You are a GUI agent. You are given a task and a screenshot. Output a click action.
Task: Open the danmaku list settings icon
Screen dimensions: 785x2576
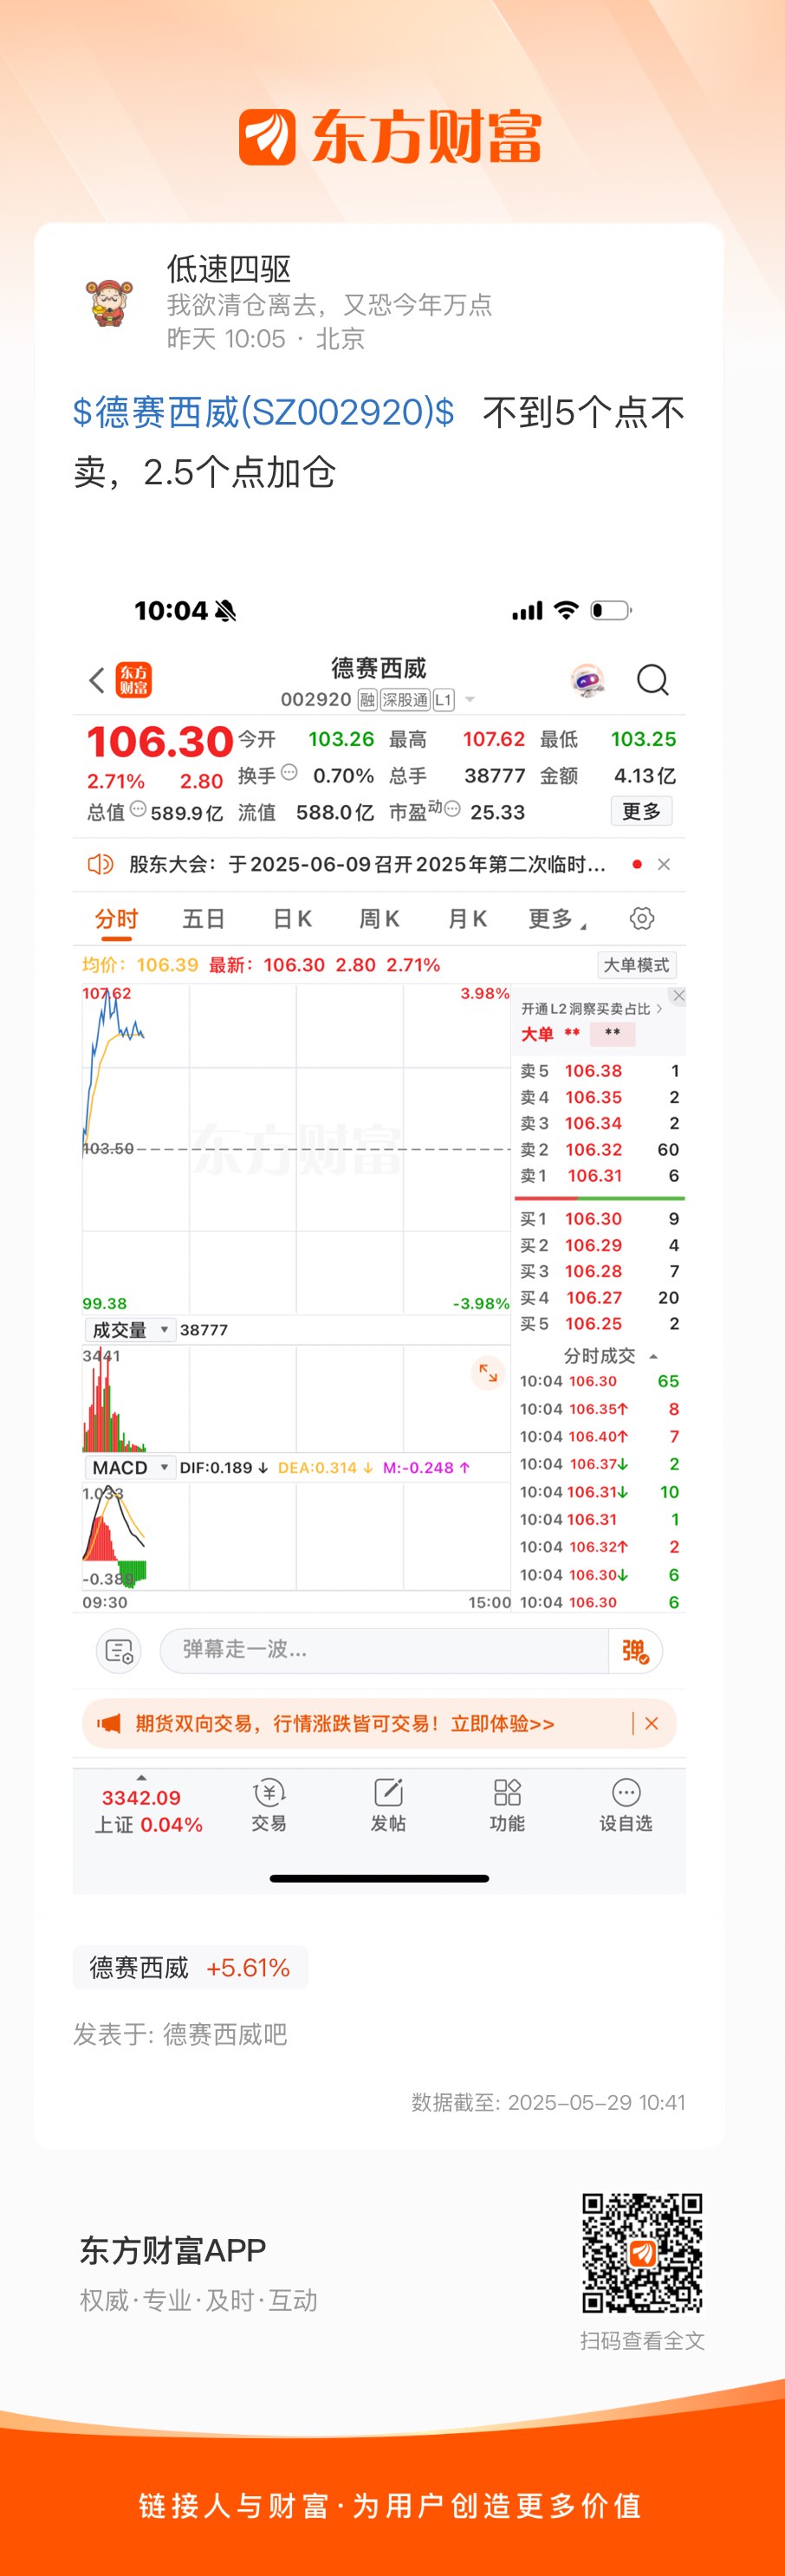click(119, 1651)
